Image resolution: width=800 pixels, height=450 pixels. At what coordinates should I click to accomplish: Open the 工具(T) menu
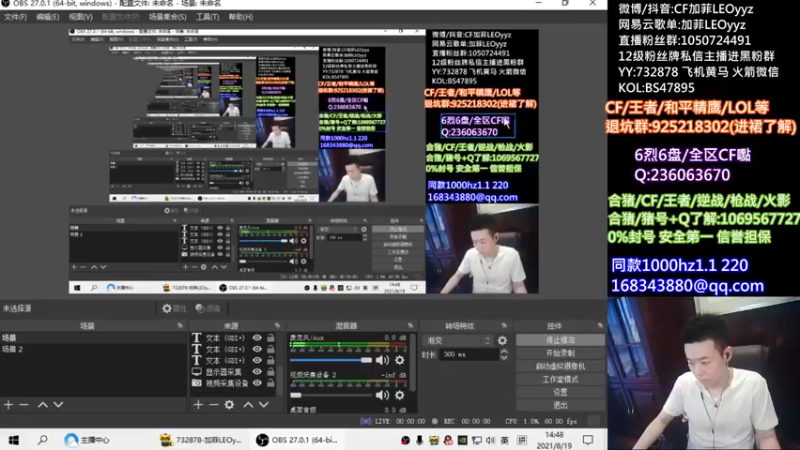(x=207, y=17)
